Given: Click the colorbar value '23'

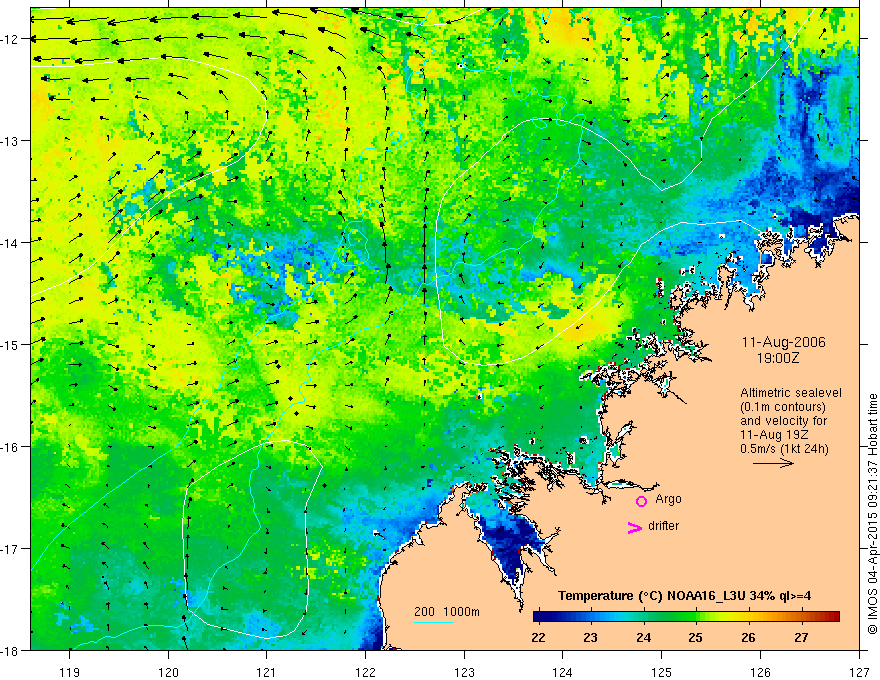Looking at the screenshot, I should click(x=590, y=637).
